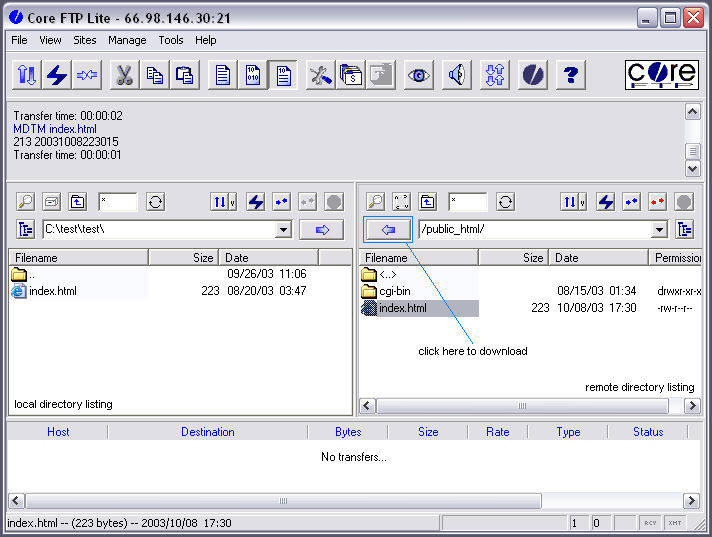
Task: Click the wrench and tools settings icon
Action: (320, 75)
